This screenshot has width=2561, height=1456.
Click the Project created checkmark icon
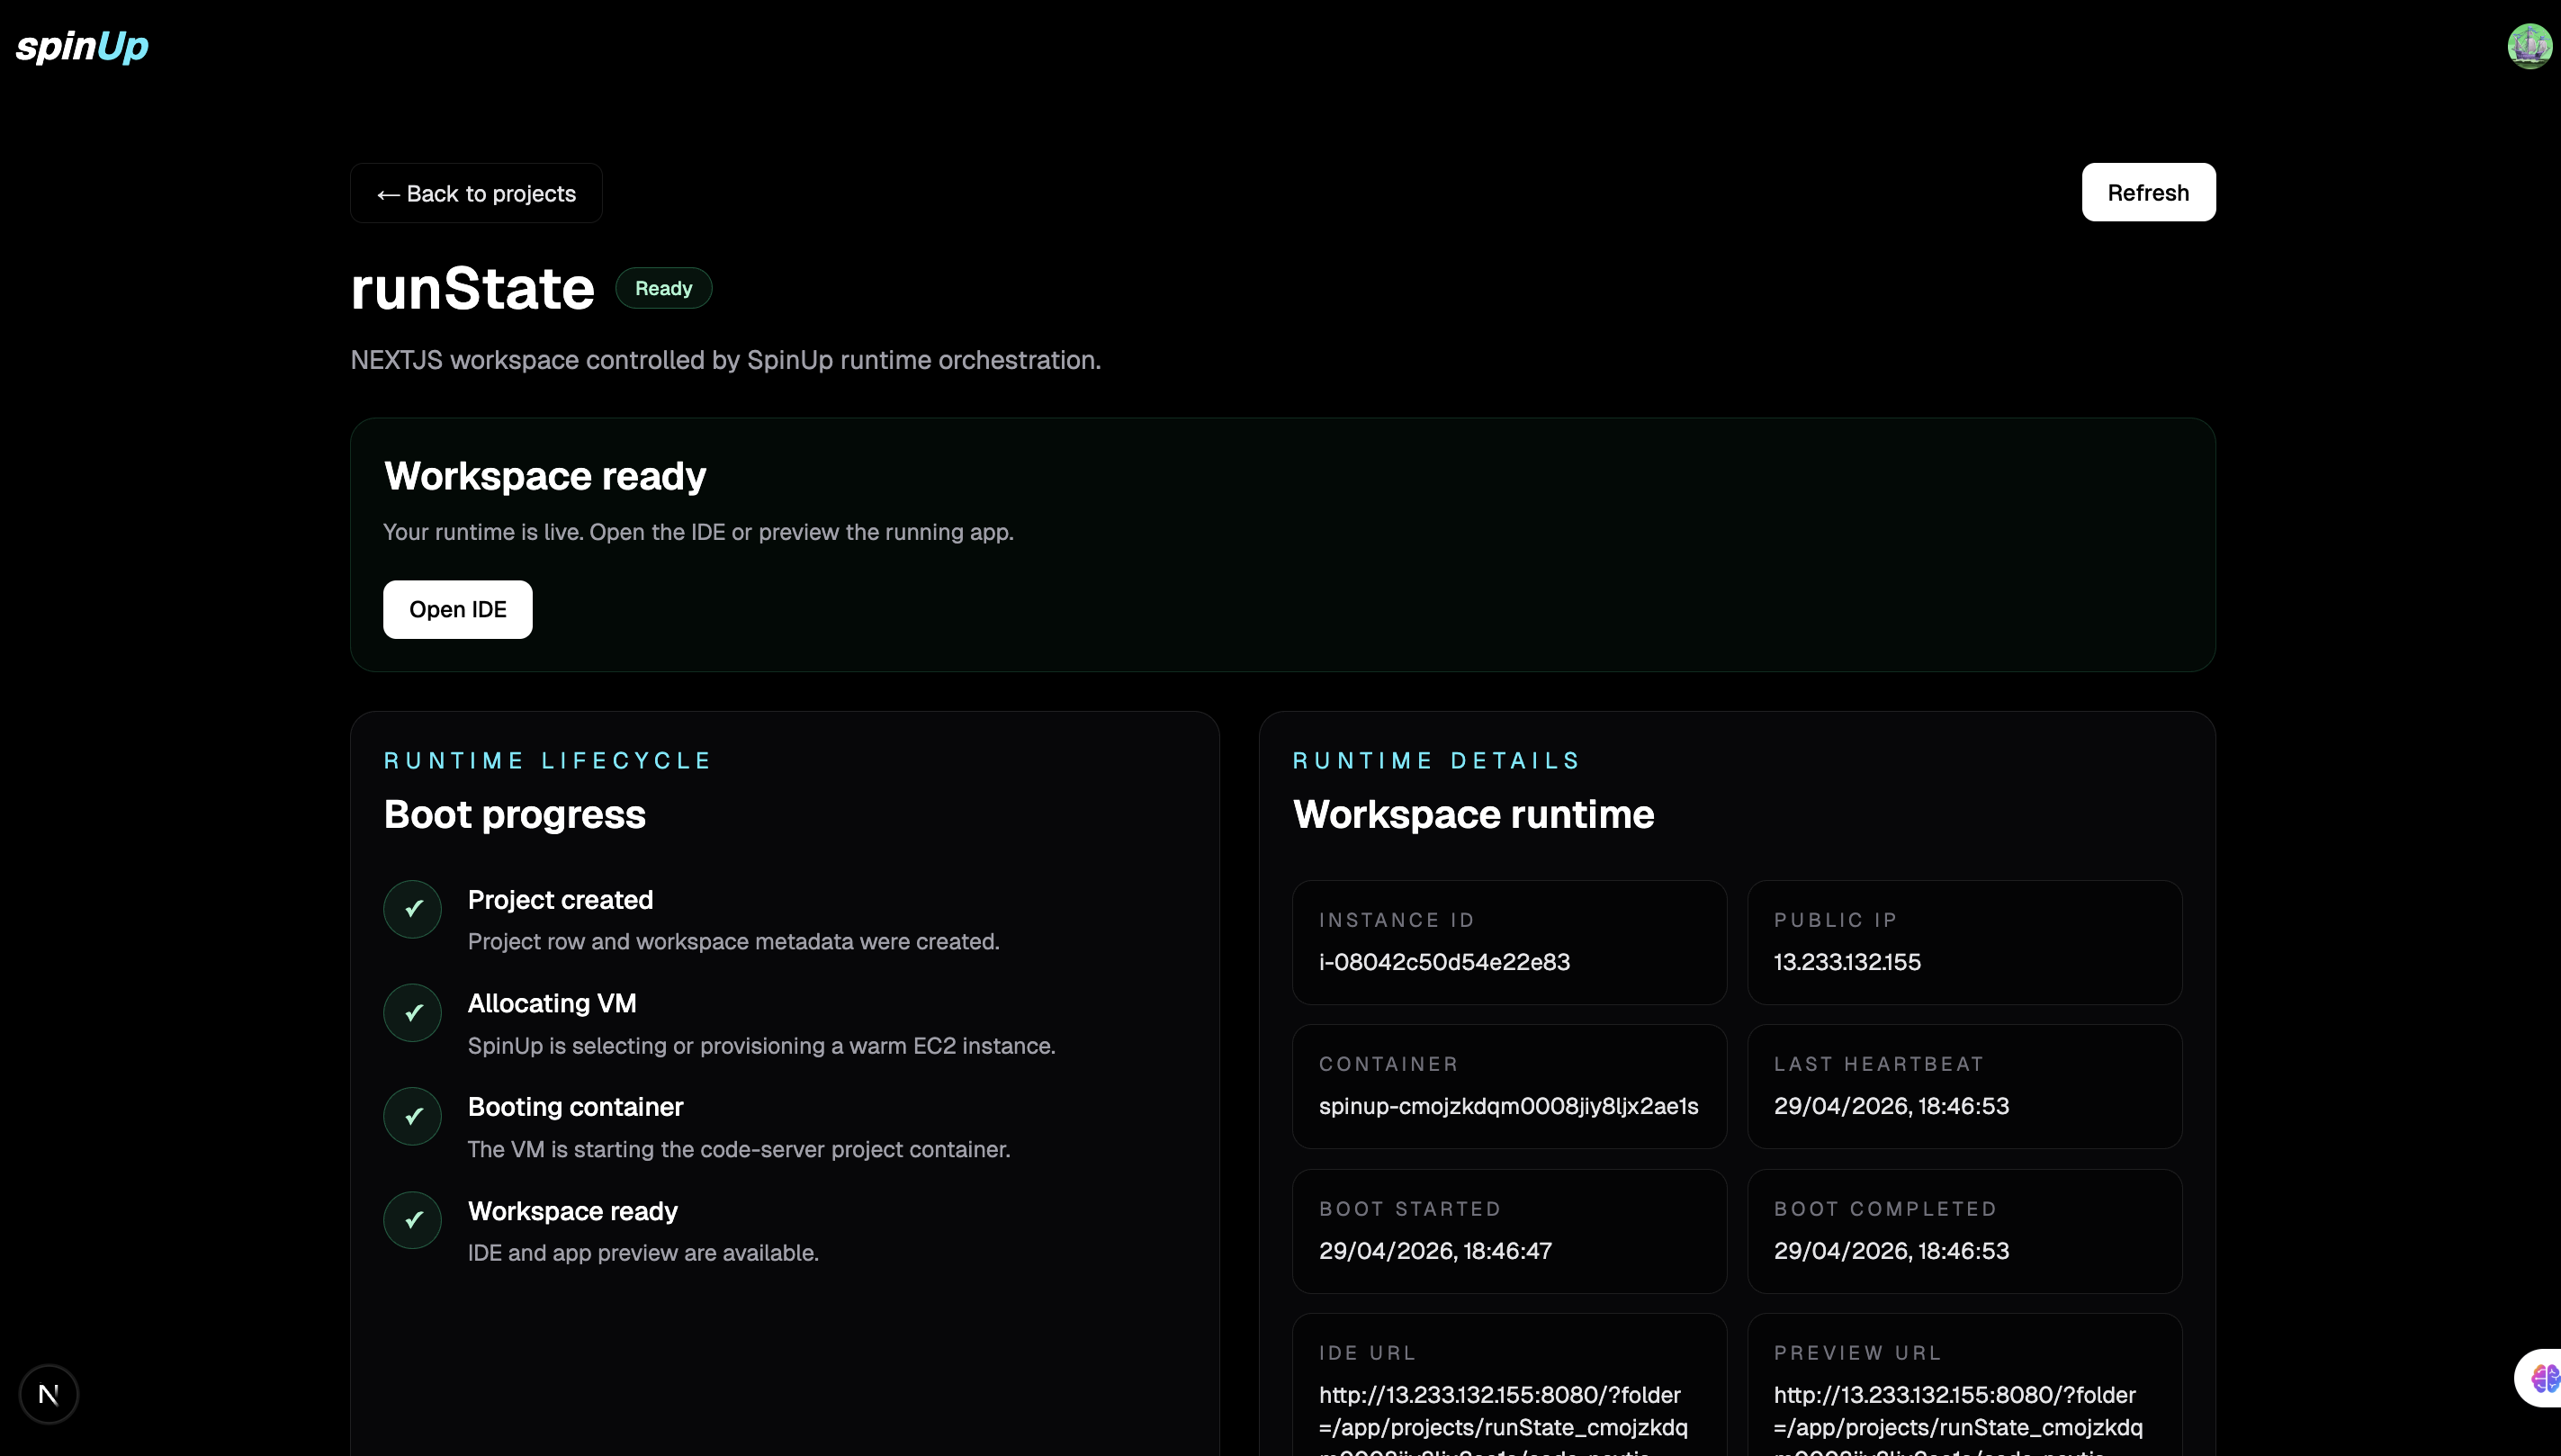point(412,909)
